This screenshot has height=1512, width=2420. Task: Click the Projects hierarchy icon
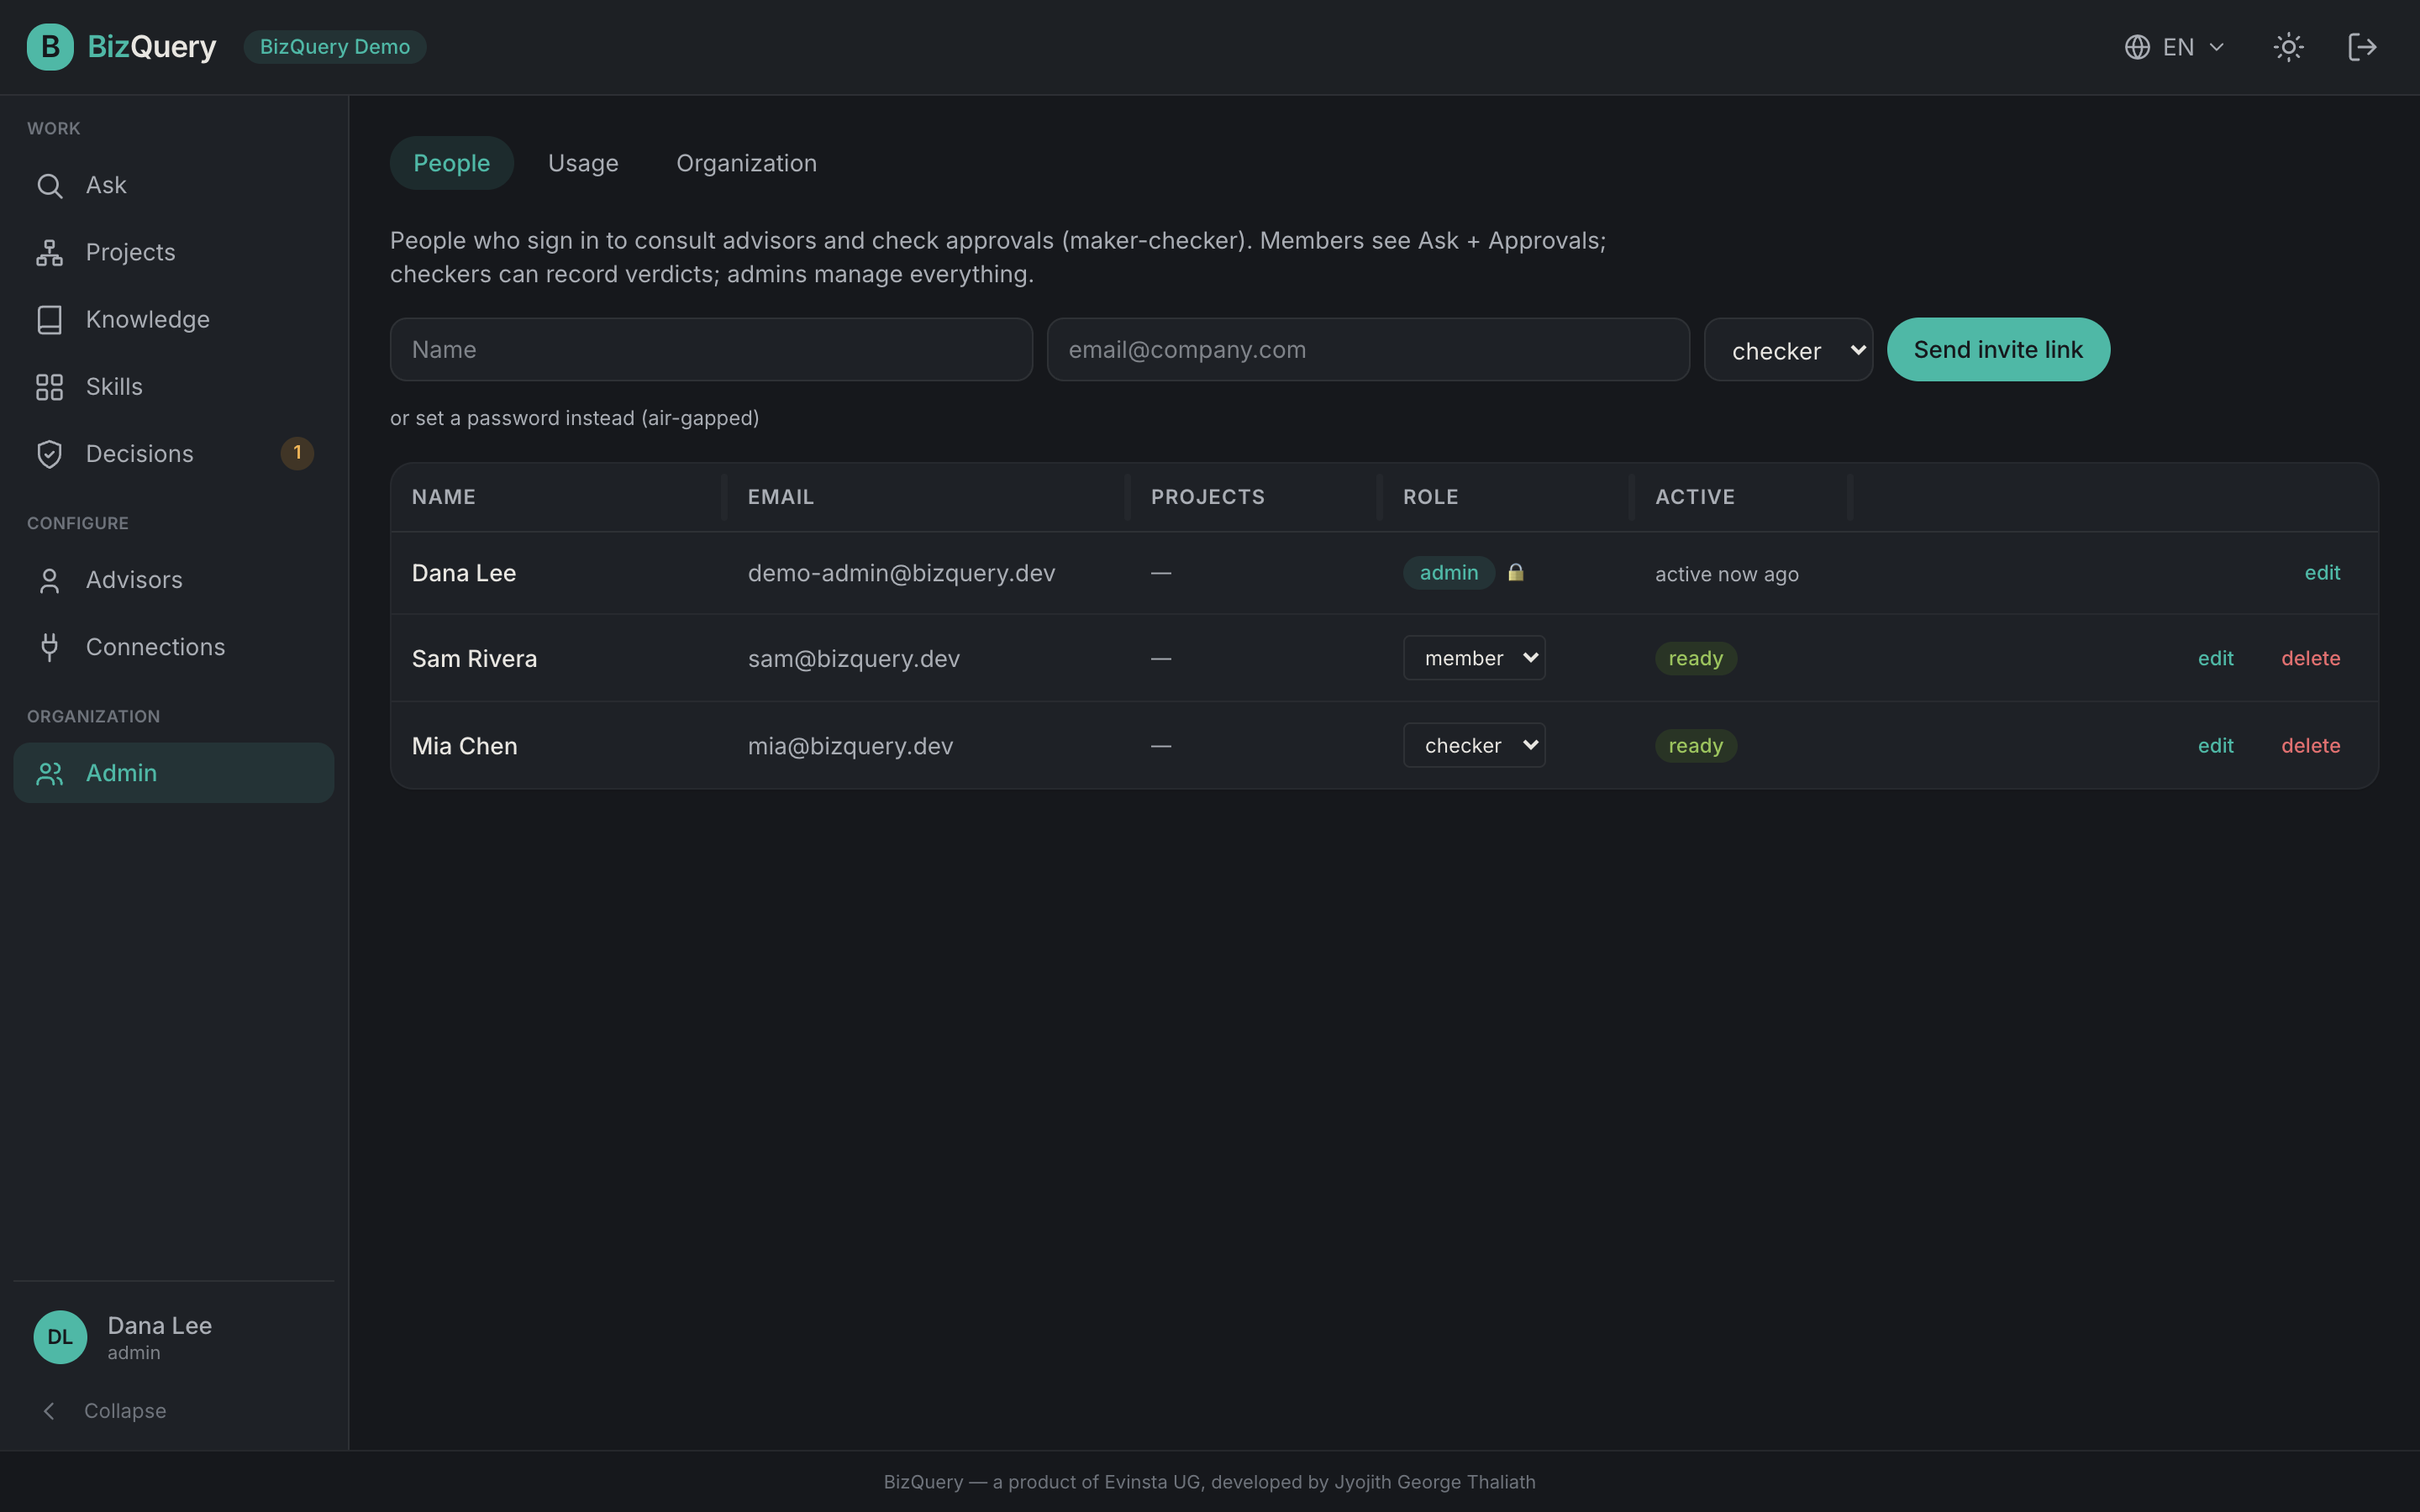(x=49, y=253)
